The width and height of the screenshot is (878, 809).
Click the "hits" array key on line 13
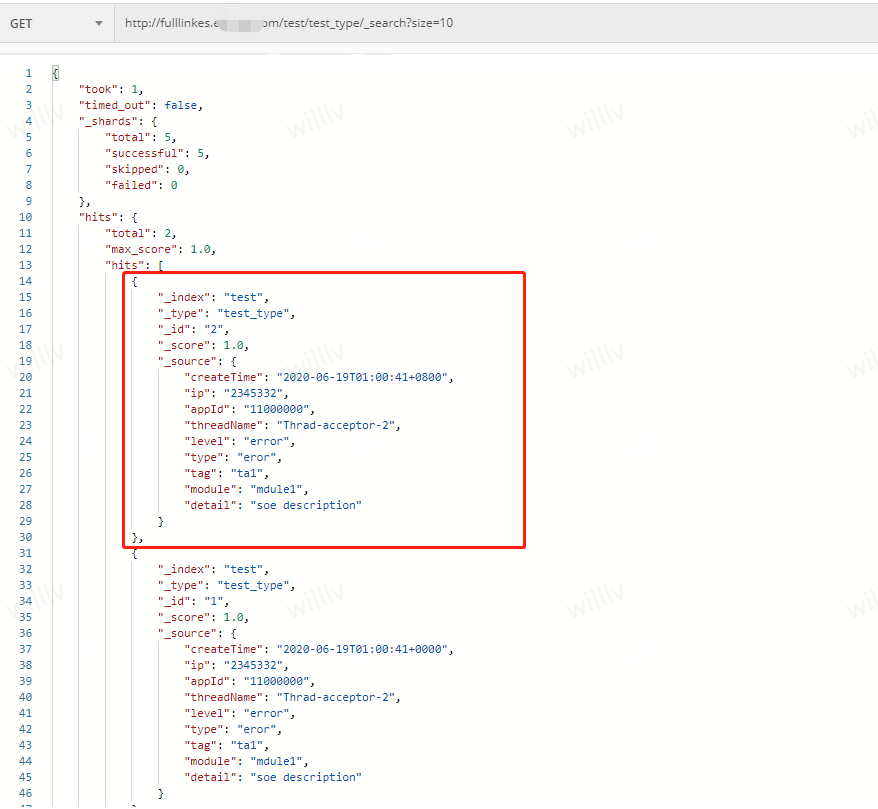pos(124,265)
